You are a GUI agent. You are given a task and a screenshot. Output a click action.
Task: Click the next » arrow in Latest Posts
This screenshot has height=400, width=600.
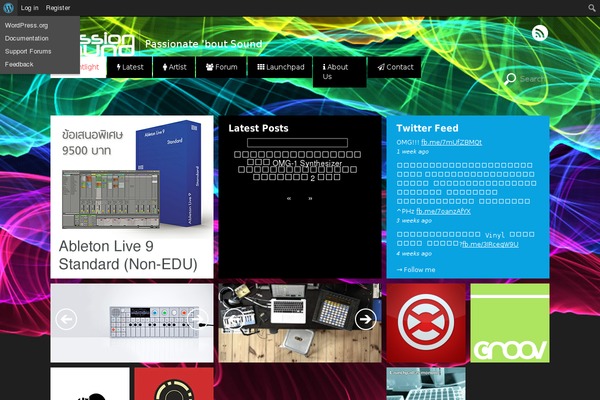310,198
